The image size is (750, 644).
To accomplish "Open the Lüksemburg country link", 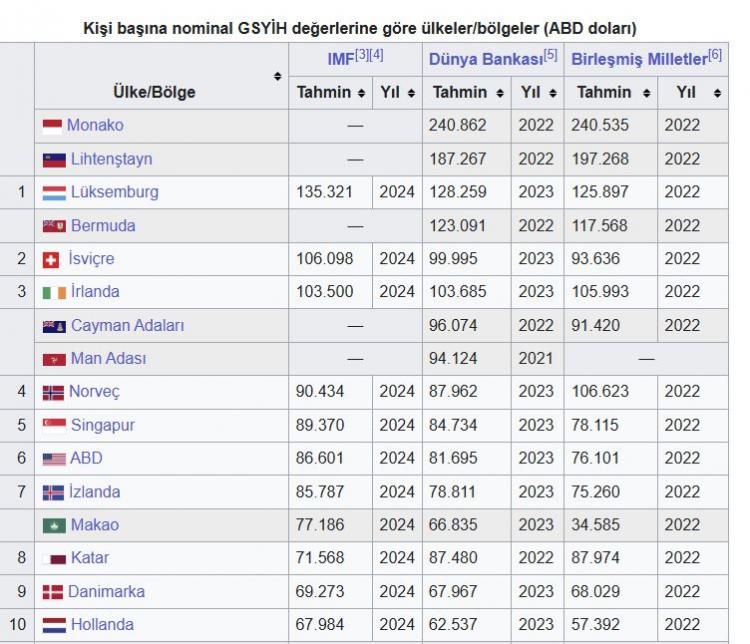I will (x=114, y=192).
